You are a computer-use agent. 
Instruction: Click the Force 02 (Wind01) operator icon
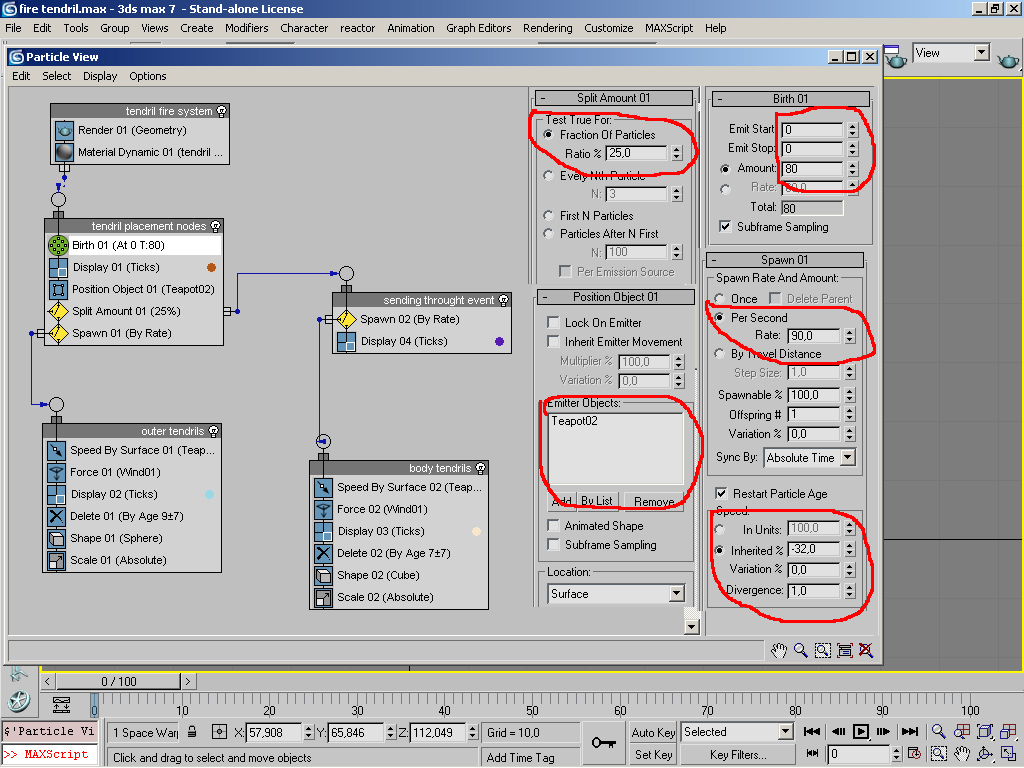point(323,509)
